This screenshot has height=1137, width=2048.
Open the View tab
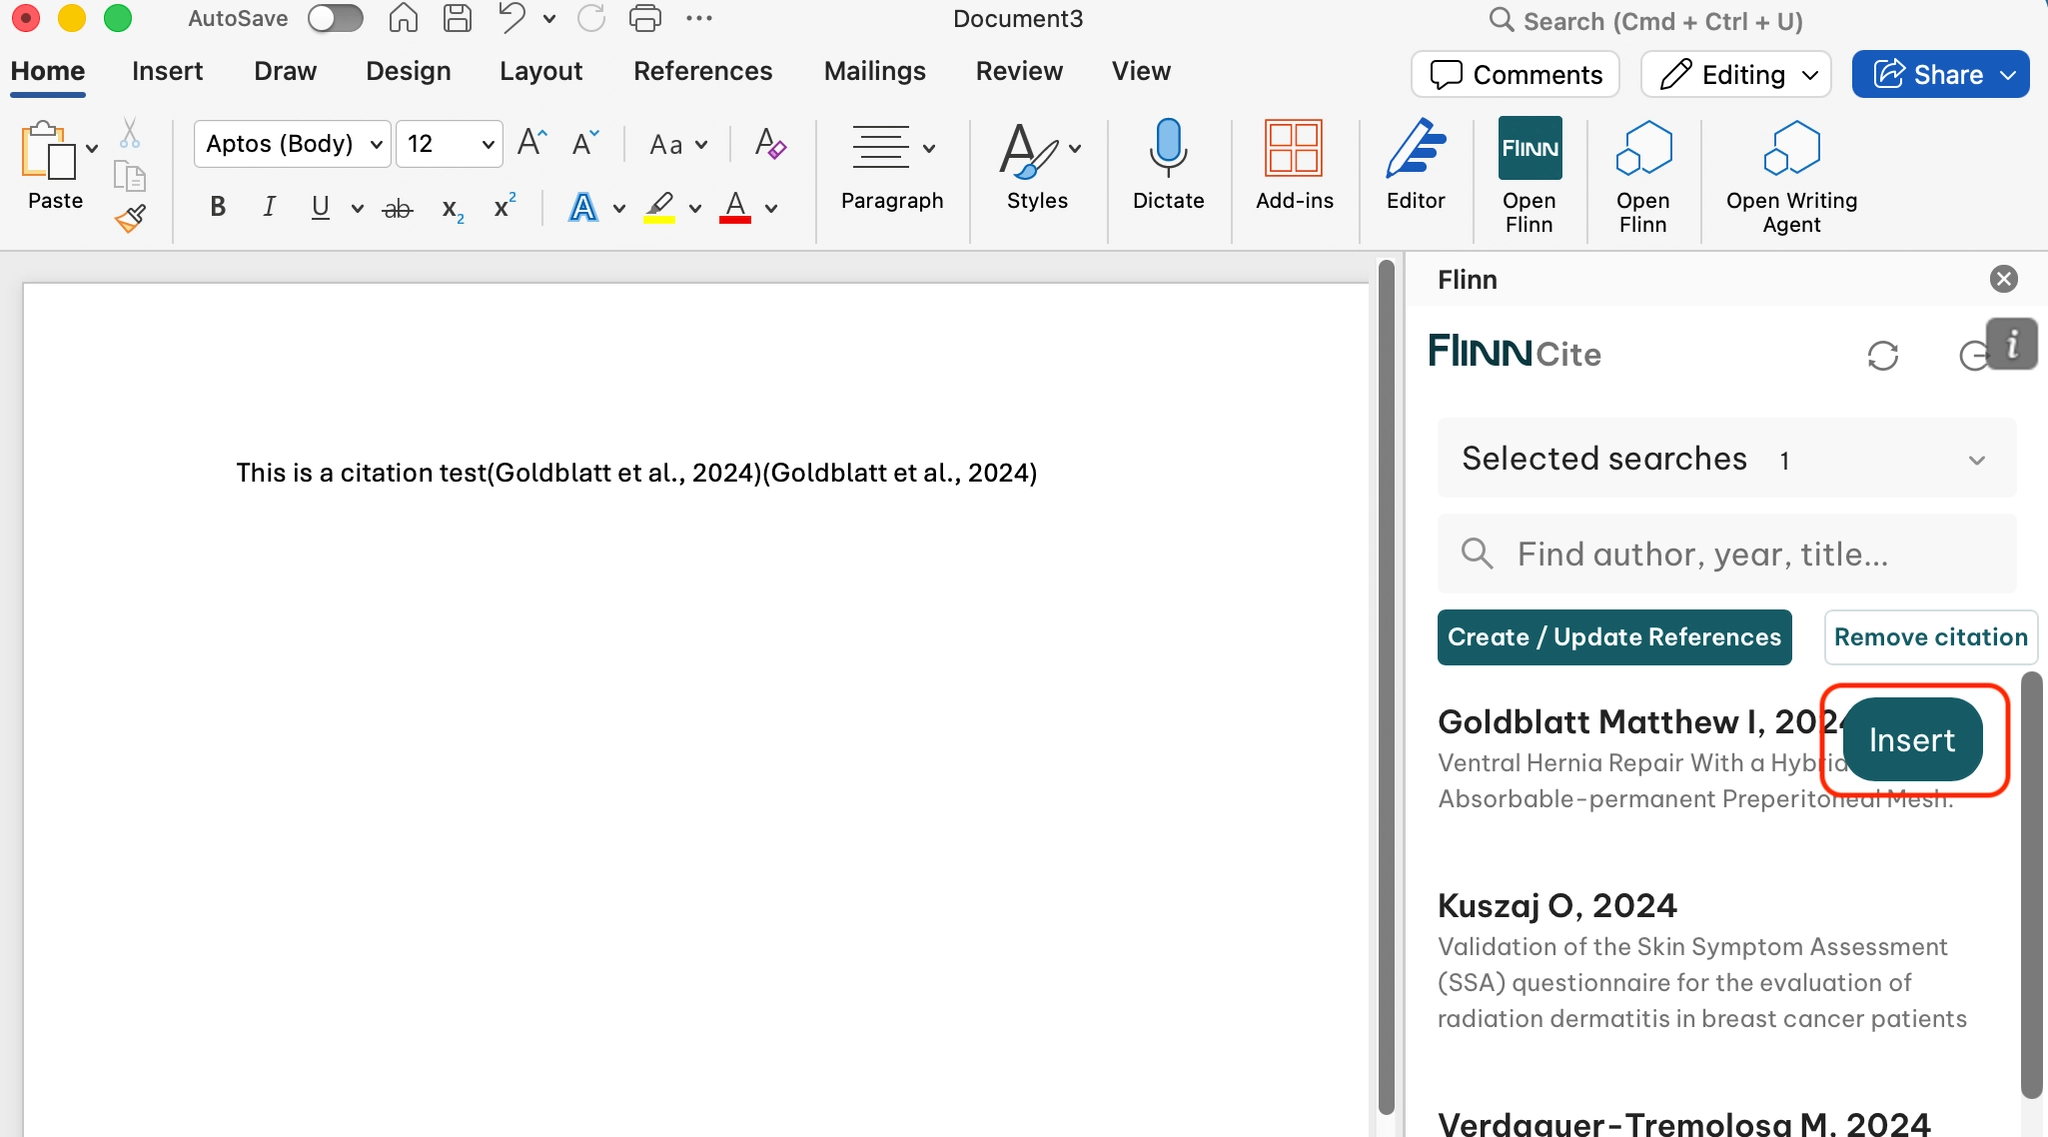click(1141, 71)
